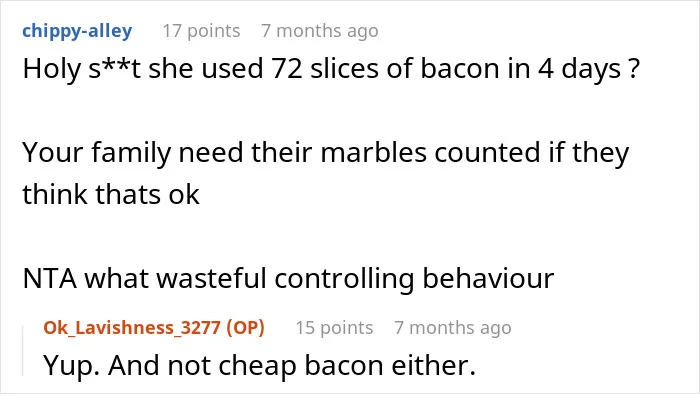The width and height of the screenshot is (700, 394).
Task: Click the line starting with Holy s**t
Action: coord(331,69)
